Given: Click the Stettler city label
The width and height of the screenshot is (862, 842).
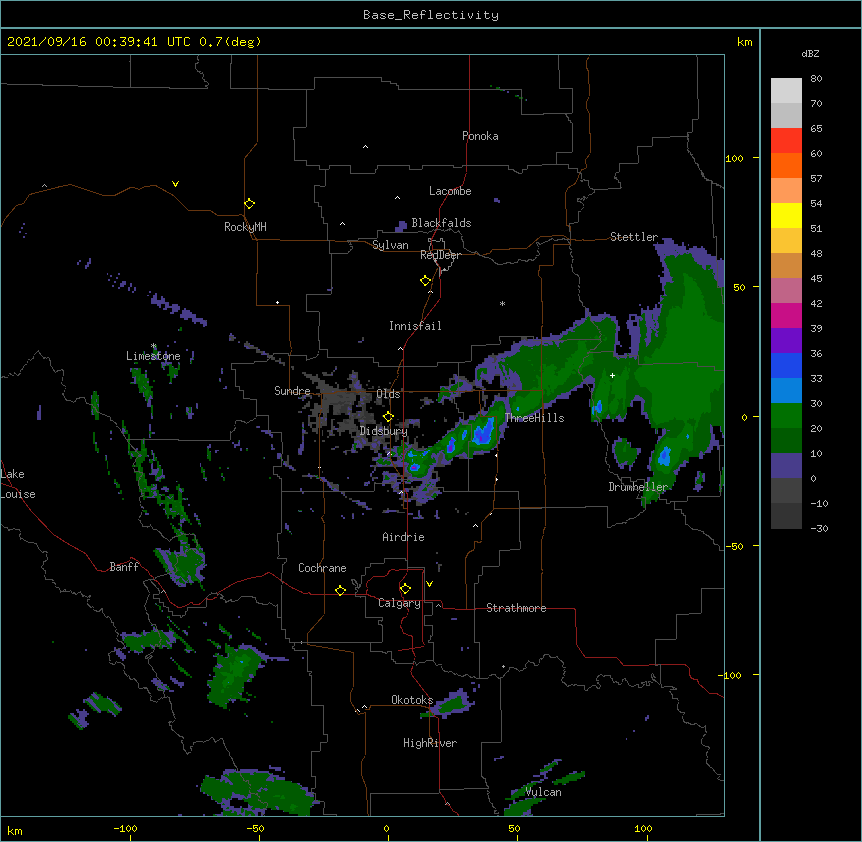Looking at the screenshot, I should 634,237.
